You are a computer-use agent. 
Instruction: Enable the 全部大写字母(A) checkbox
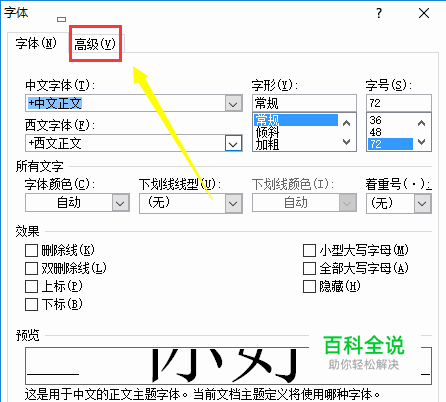tap(309, 268)
